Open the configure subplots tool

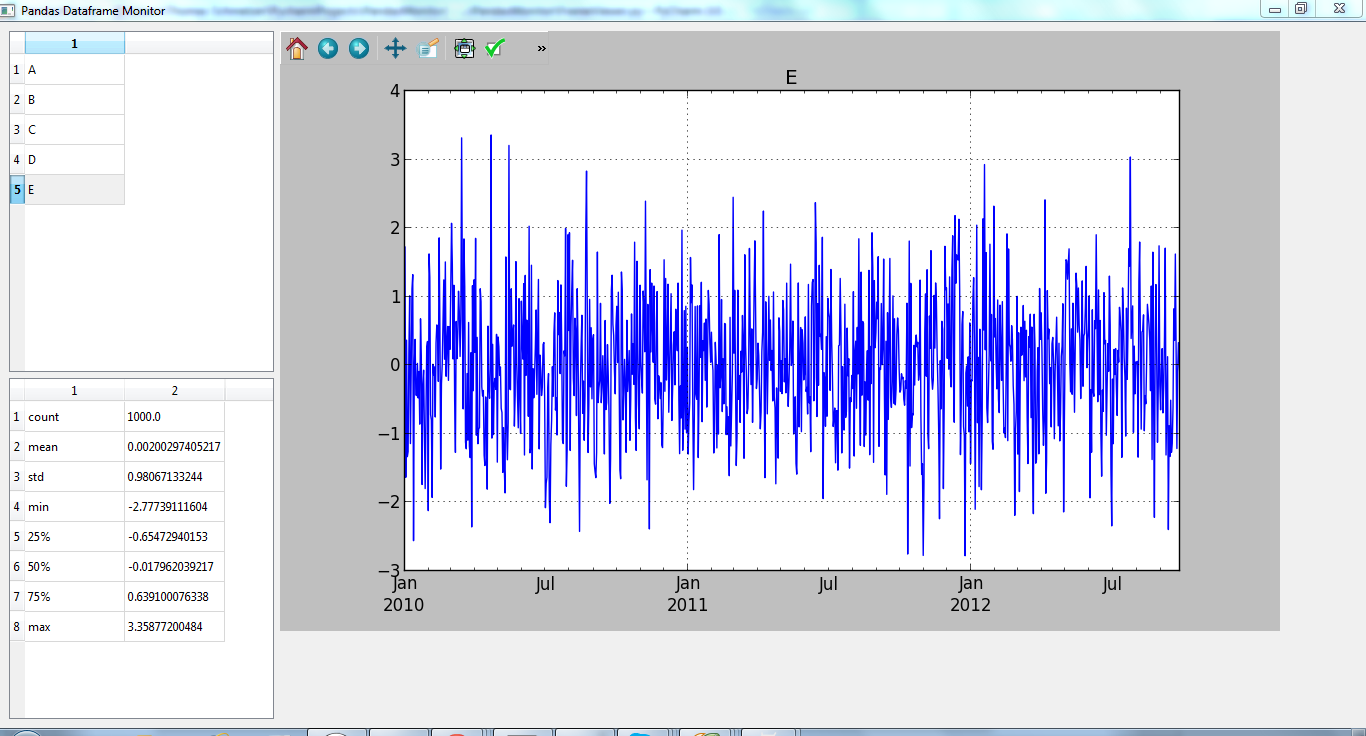click(464, 48)
